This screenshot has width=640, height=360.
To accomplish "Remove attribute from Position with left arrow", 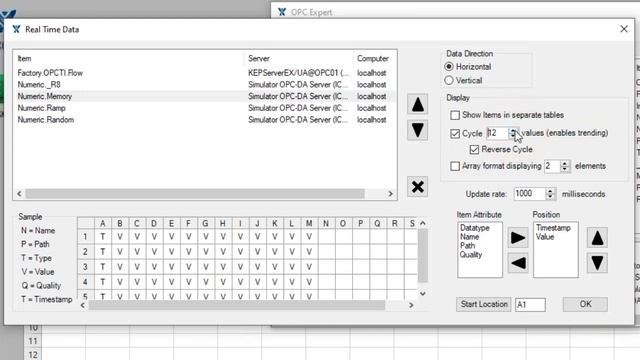I will 518,263.
